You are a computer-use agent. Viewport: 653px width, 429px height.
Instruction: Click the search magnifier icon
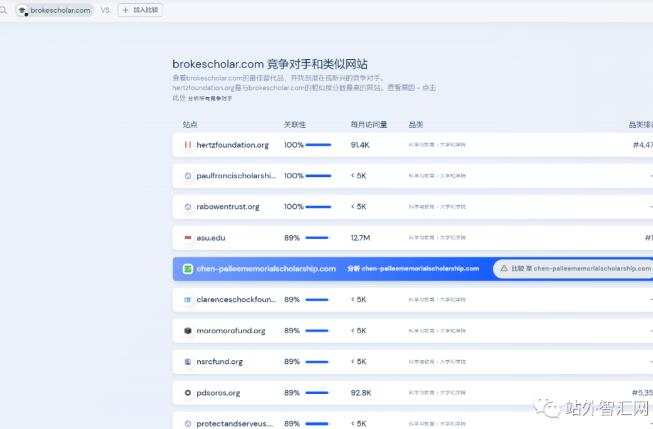point(3,10)
